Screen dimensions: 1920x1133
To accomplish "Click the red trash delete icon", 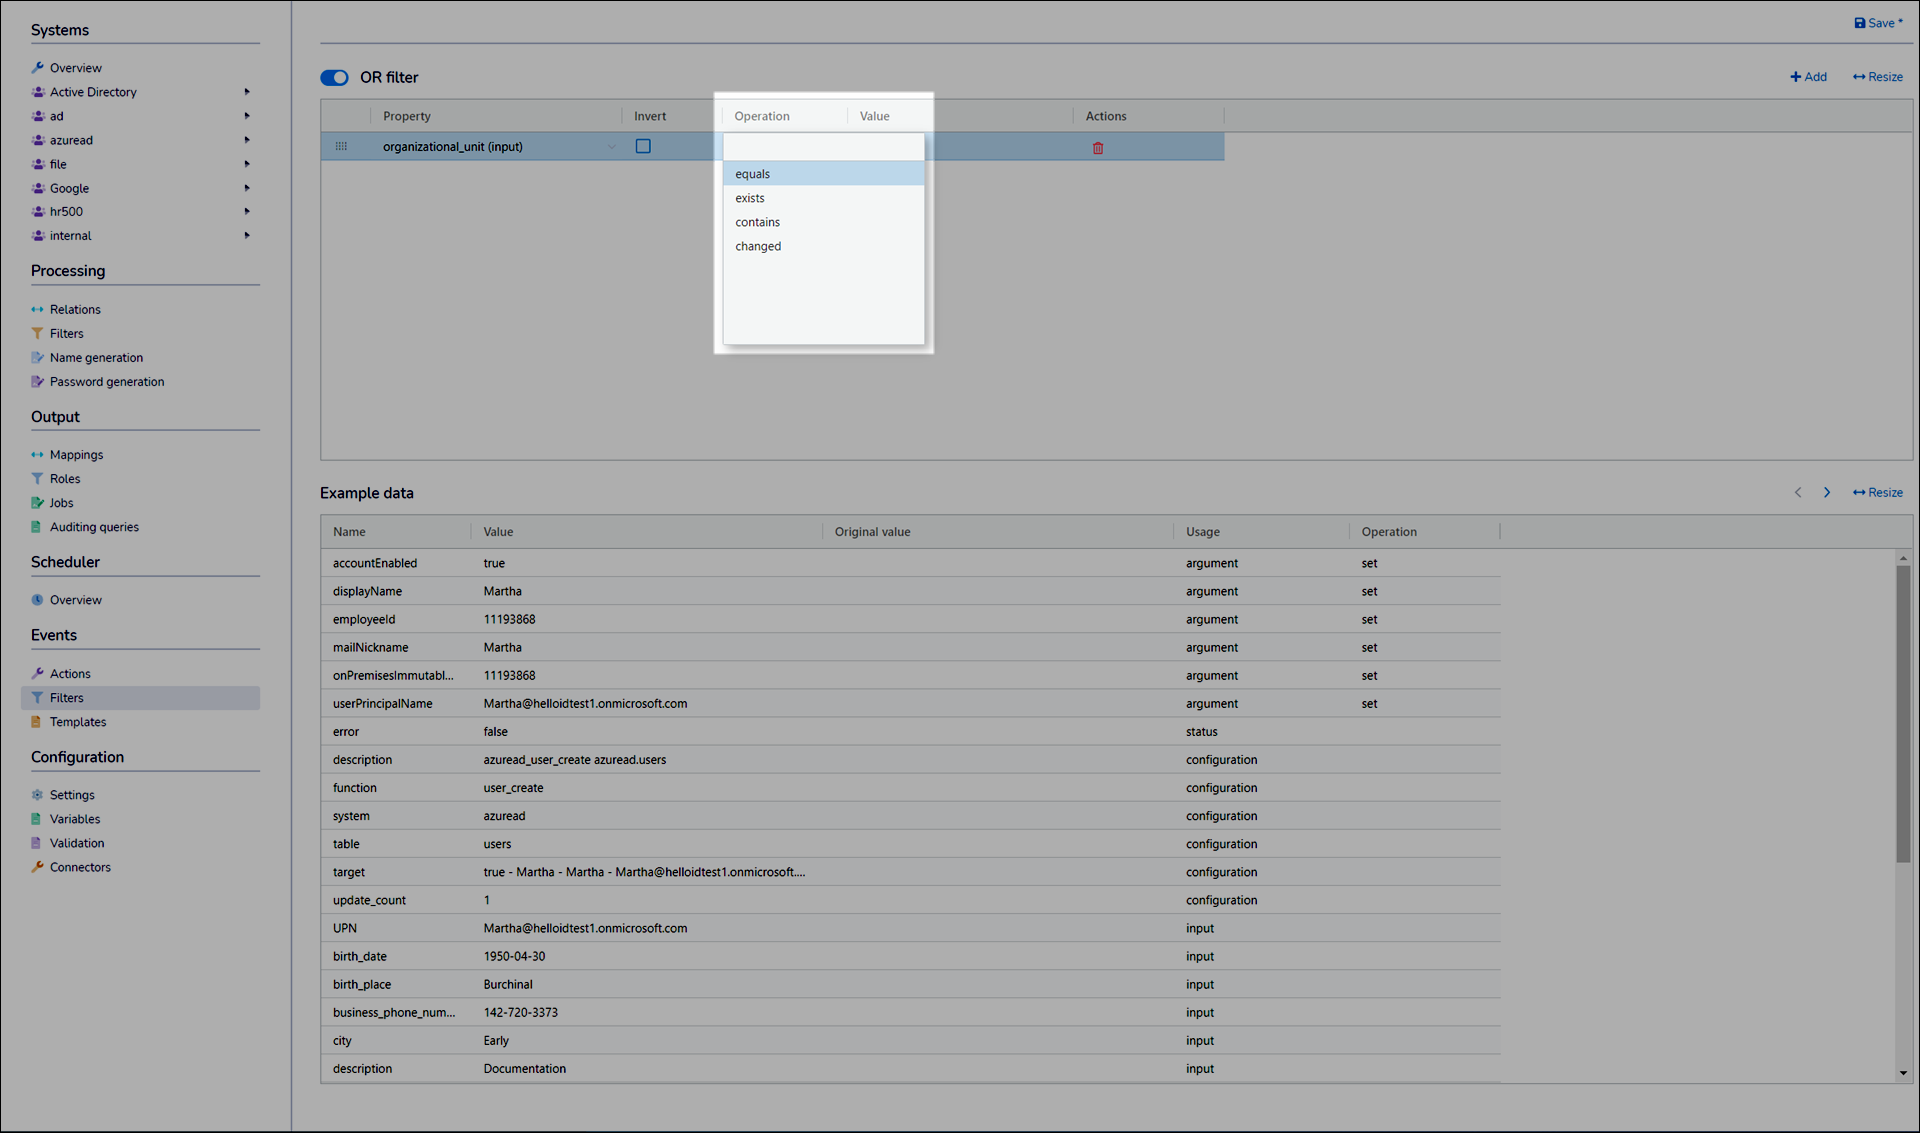I will tap(1098, 148).
